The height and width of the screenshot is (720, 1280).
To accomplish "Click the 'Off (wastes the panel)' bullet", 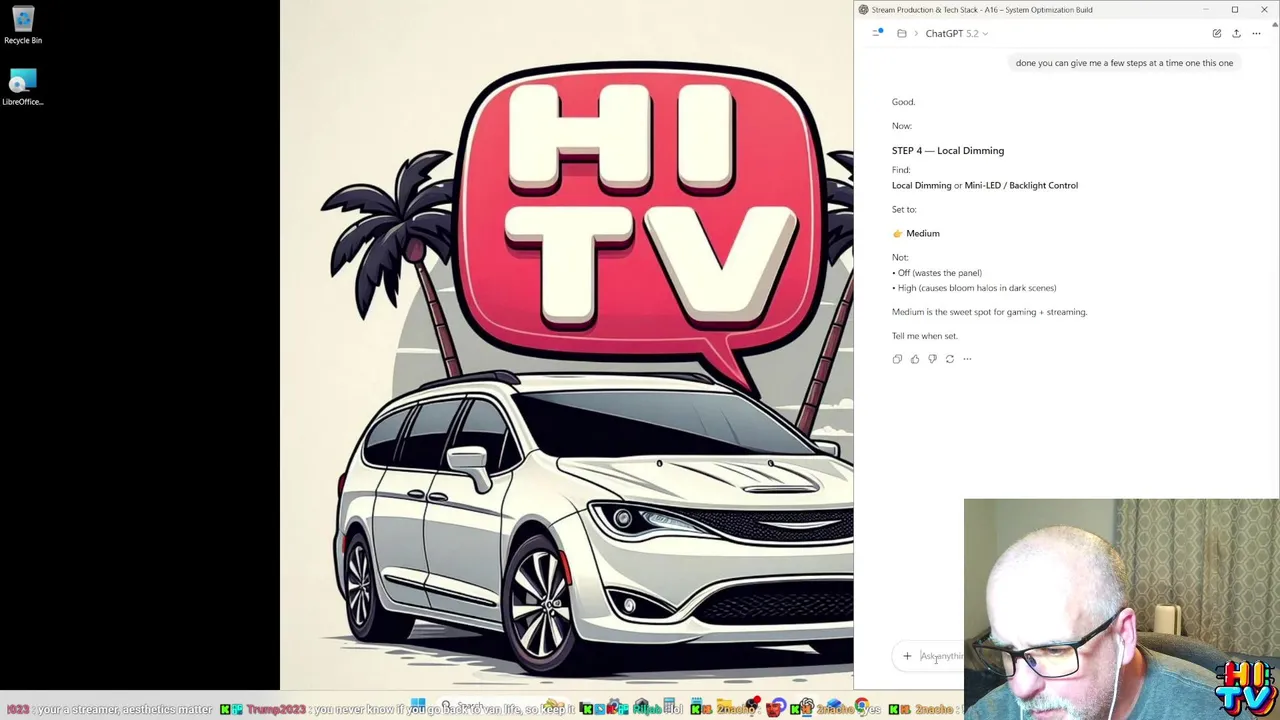I will tap(937, 273).
